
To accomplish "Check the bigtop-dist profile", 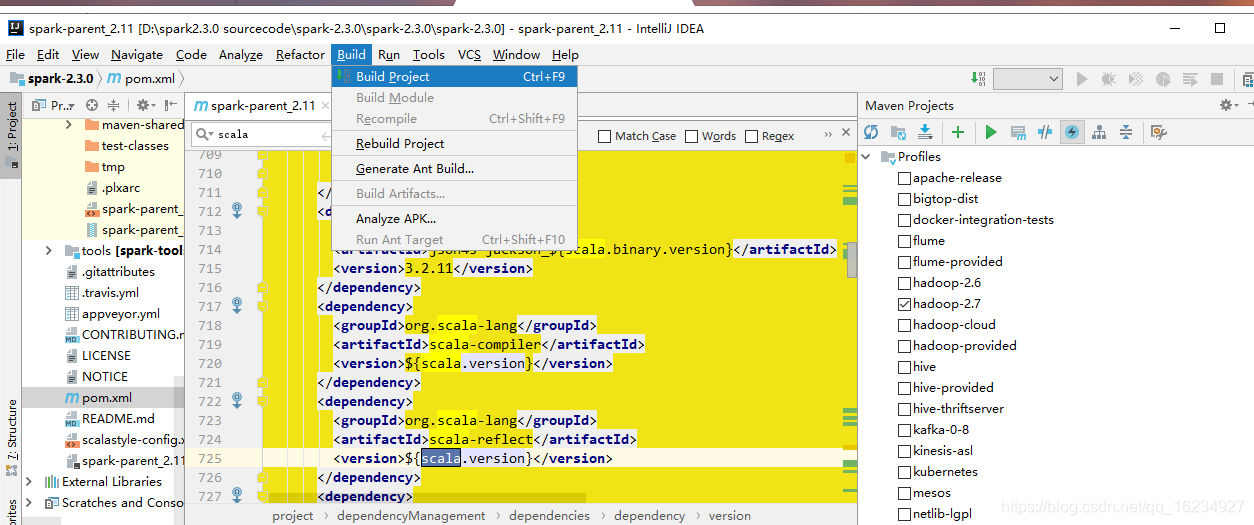I will pyautogui.click(x=904, y=199).
